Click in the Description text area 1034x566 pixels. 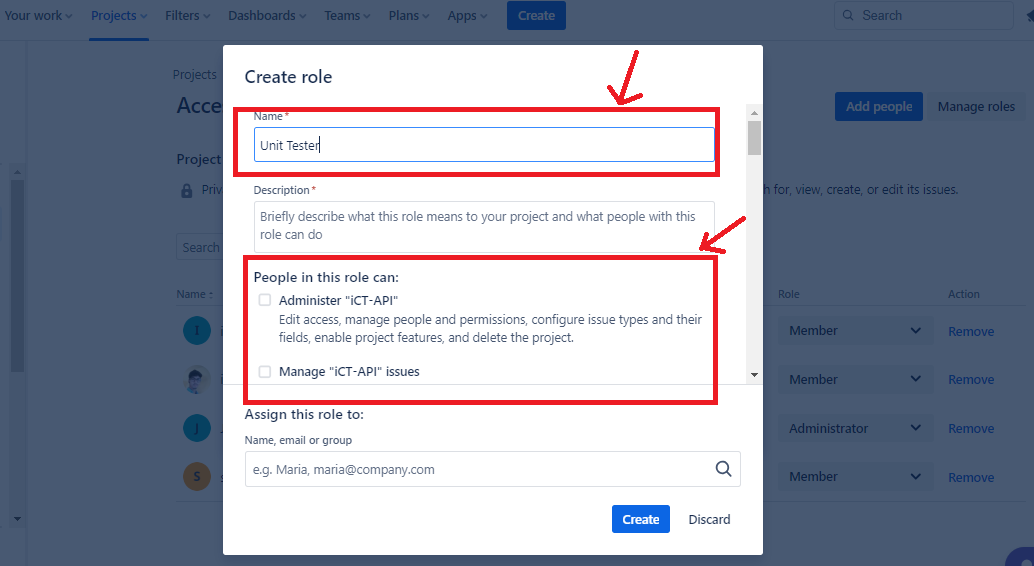tap(484, 226)
